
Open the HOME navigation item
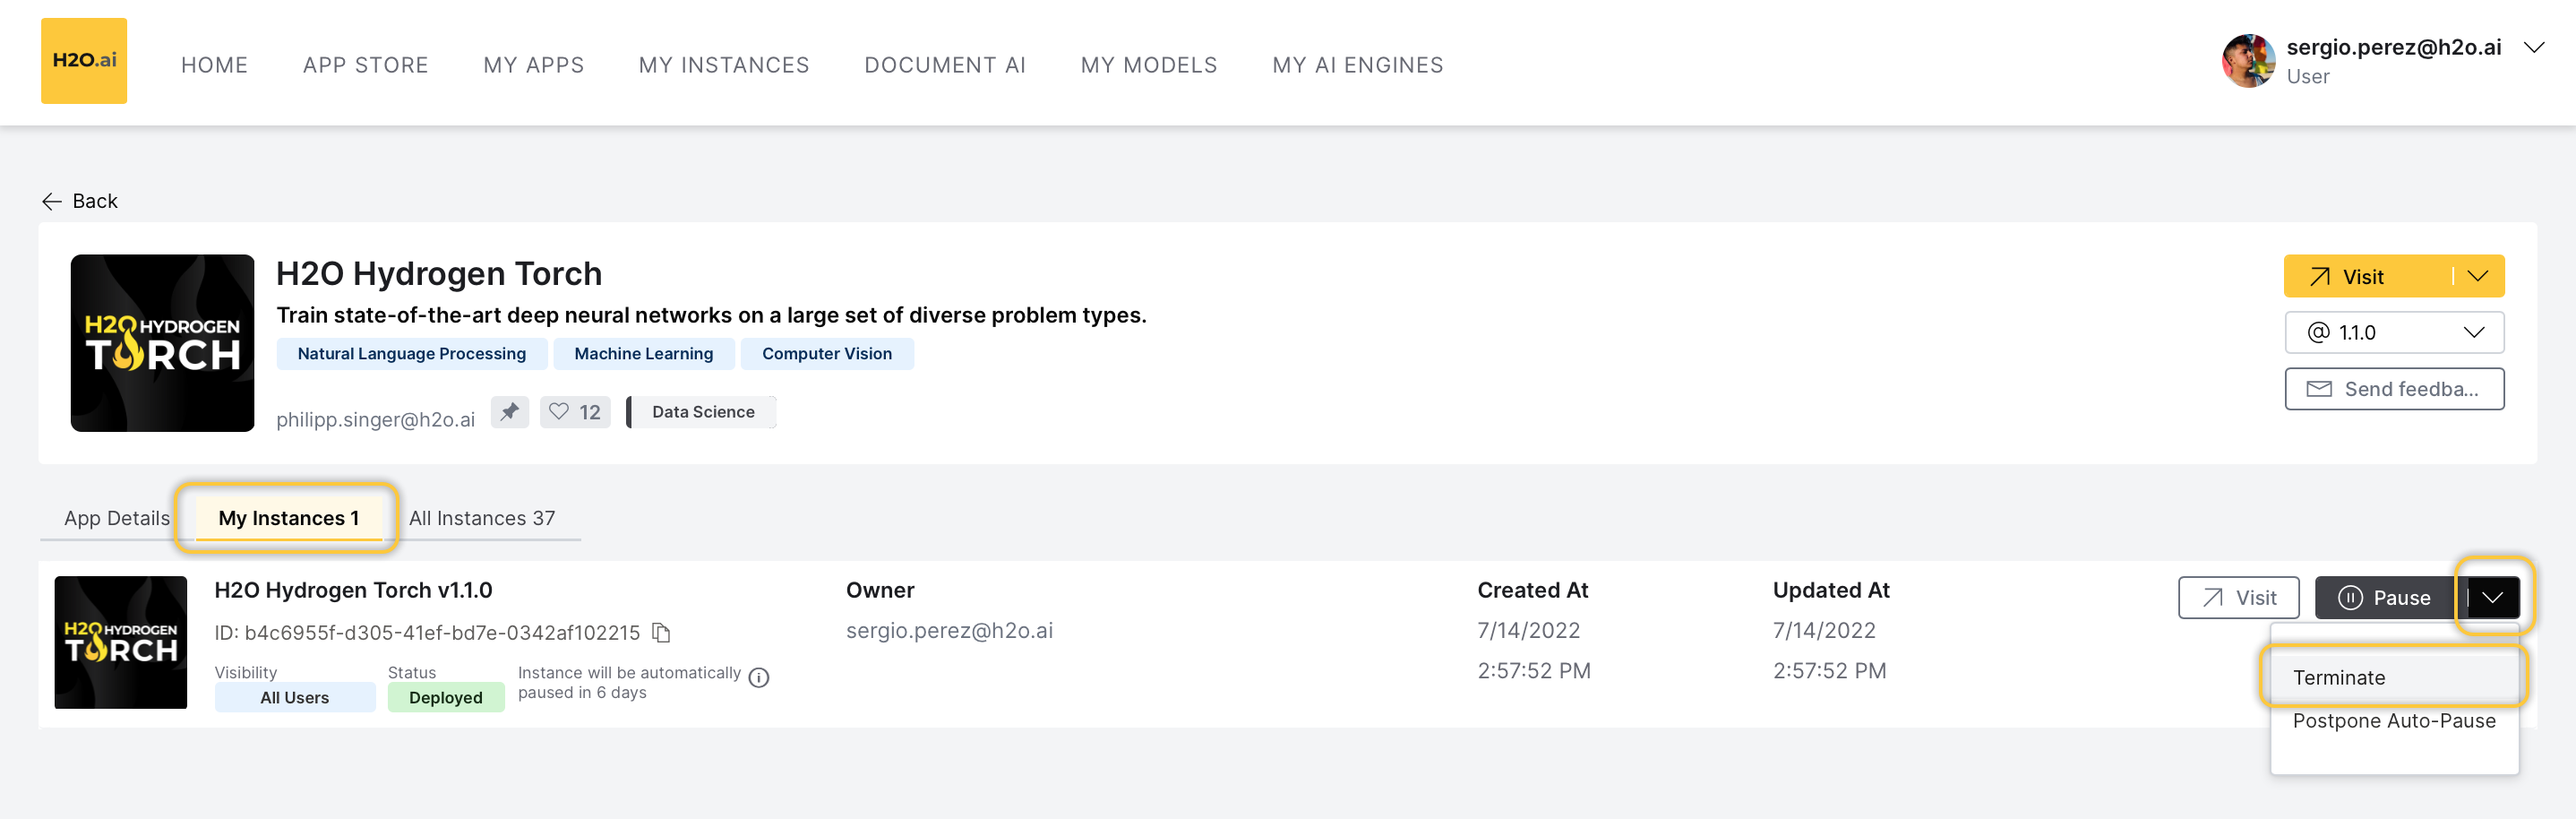pyautogui.click(x=214, y=65)
